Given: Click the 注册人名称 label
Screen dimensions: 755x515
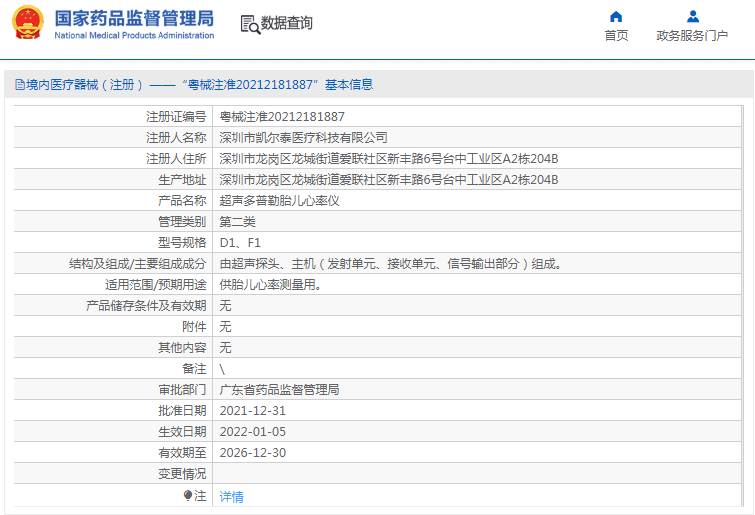Looking at the screenshot, I should click(176, 138).
